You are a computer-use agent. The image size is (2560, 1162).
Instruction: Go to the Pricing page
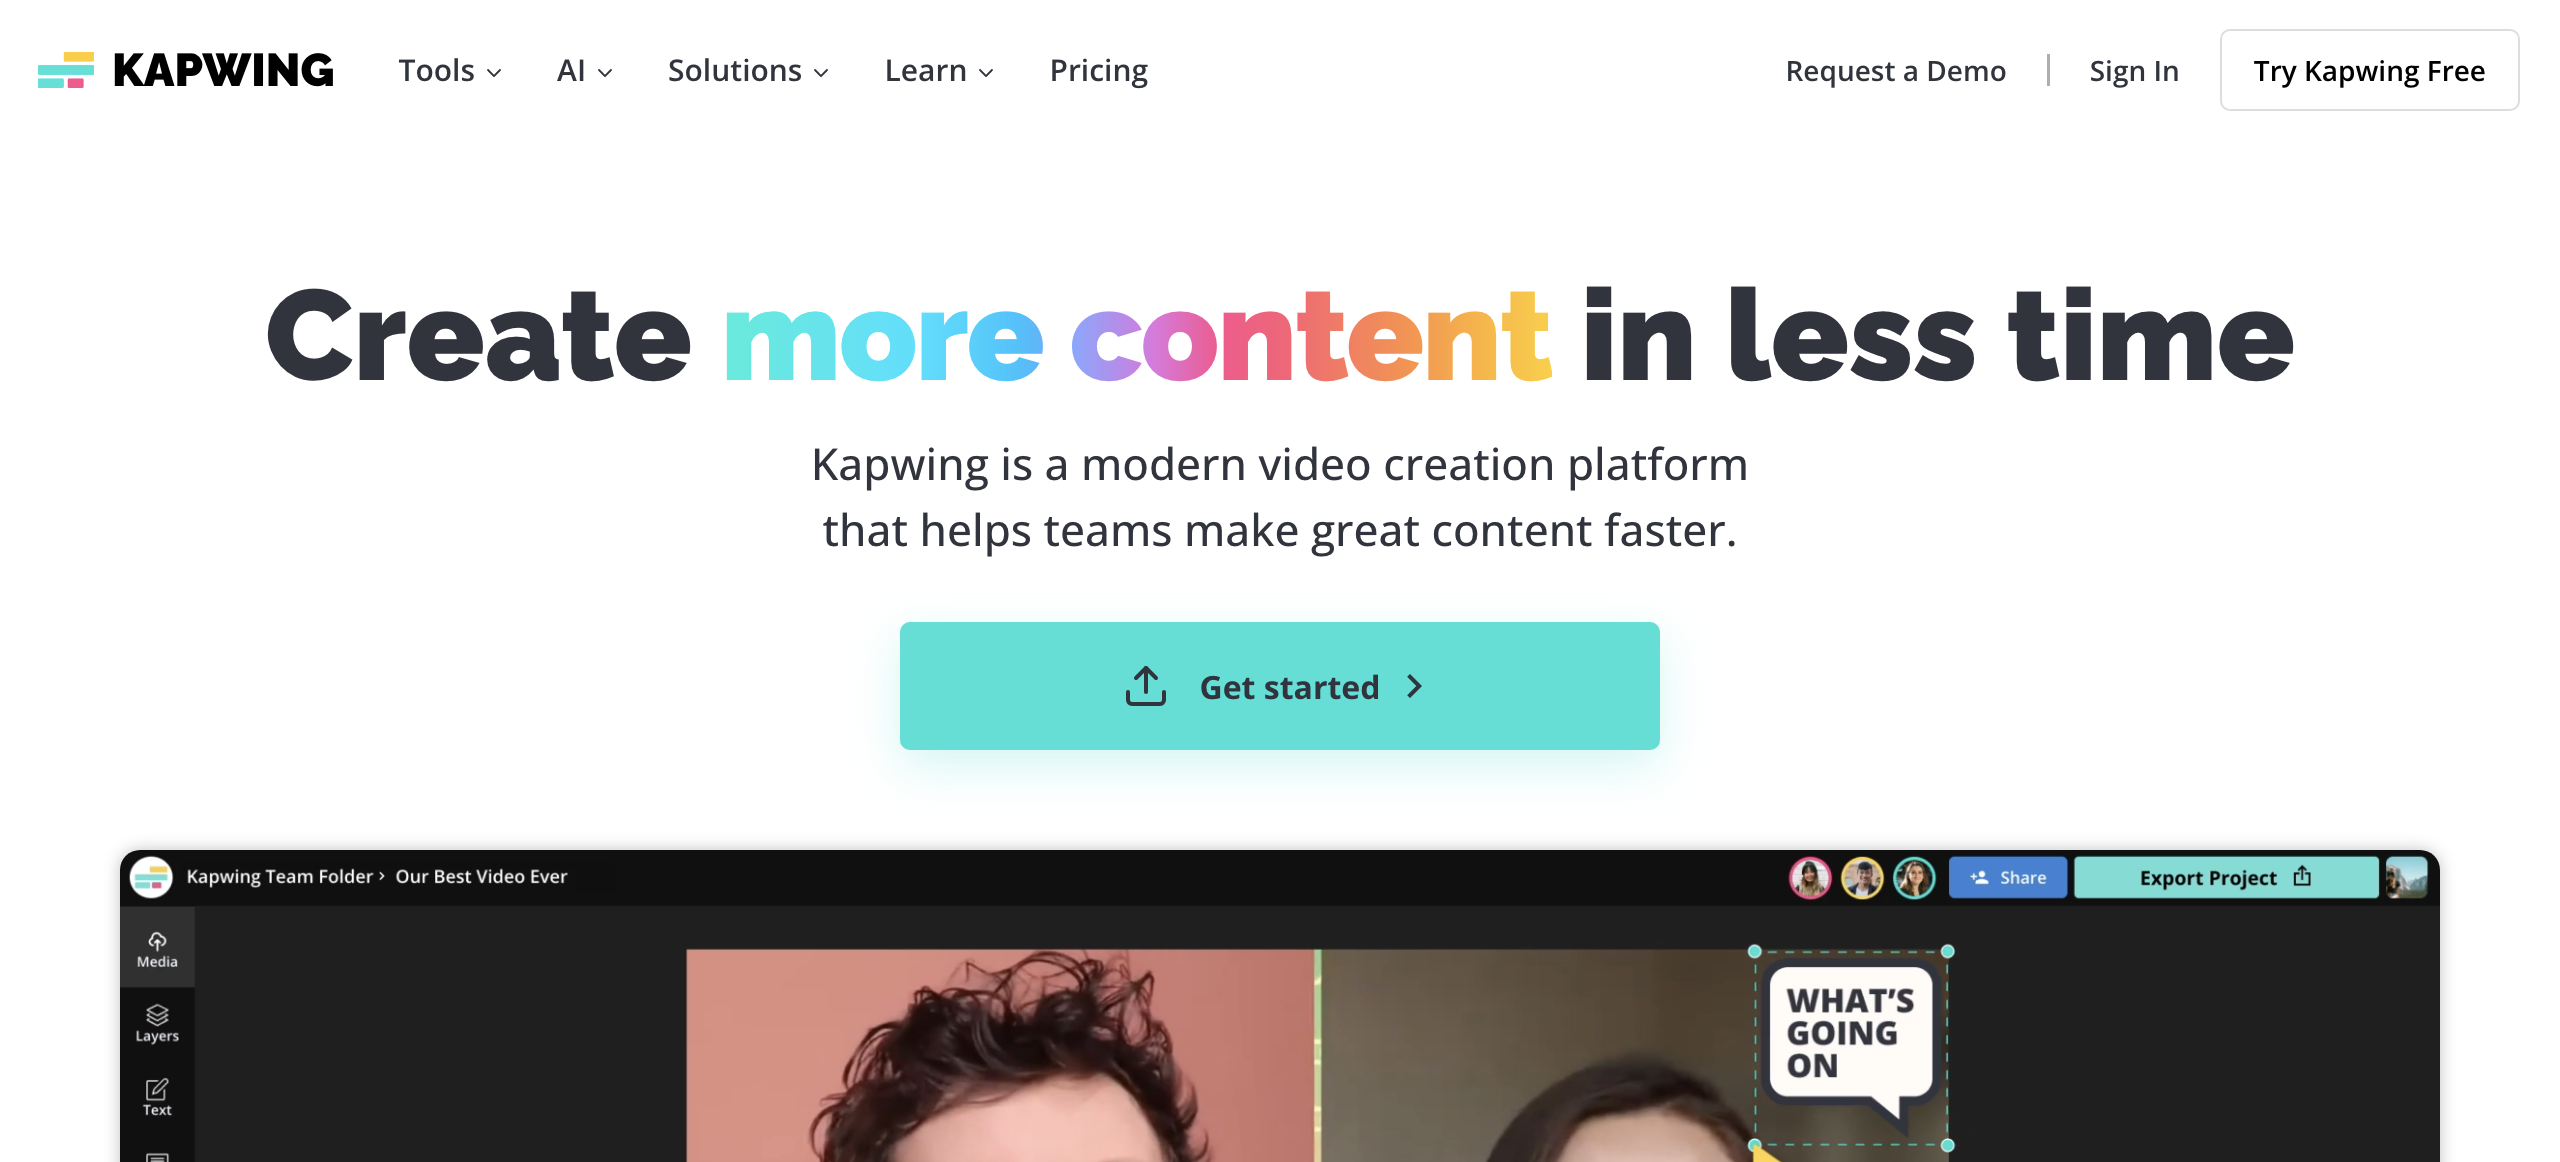click(x=1098, y=71)
